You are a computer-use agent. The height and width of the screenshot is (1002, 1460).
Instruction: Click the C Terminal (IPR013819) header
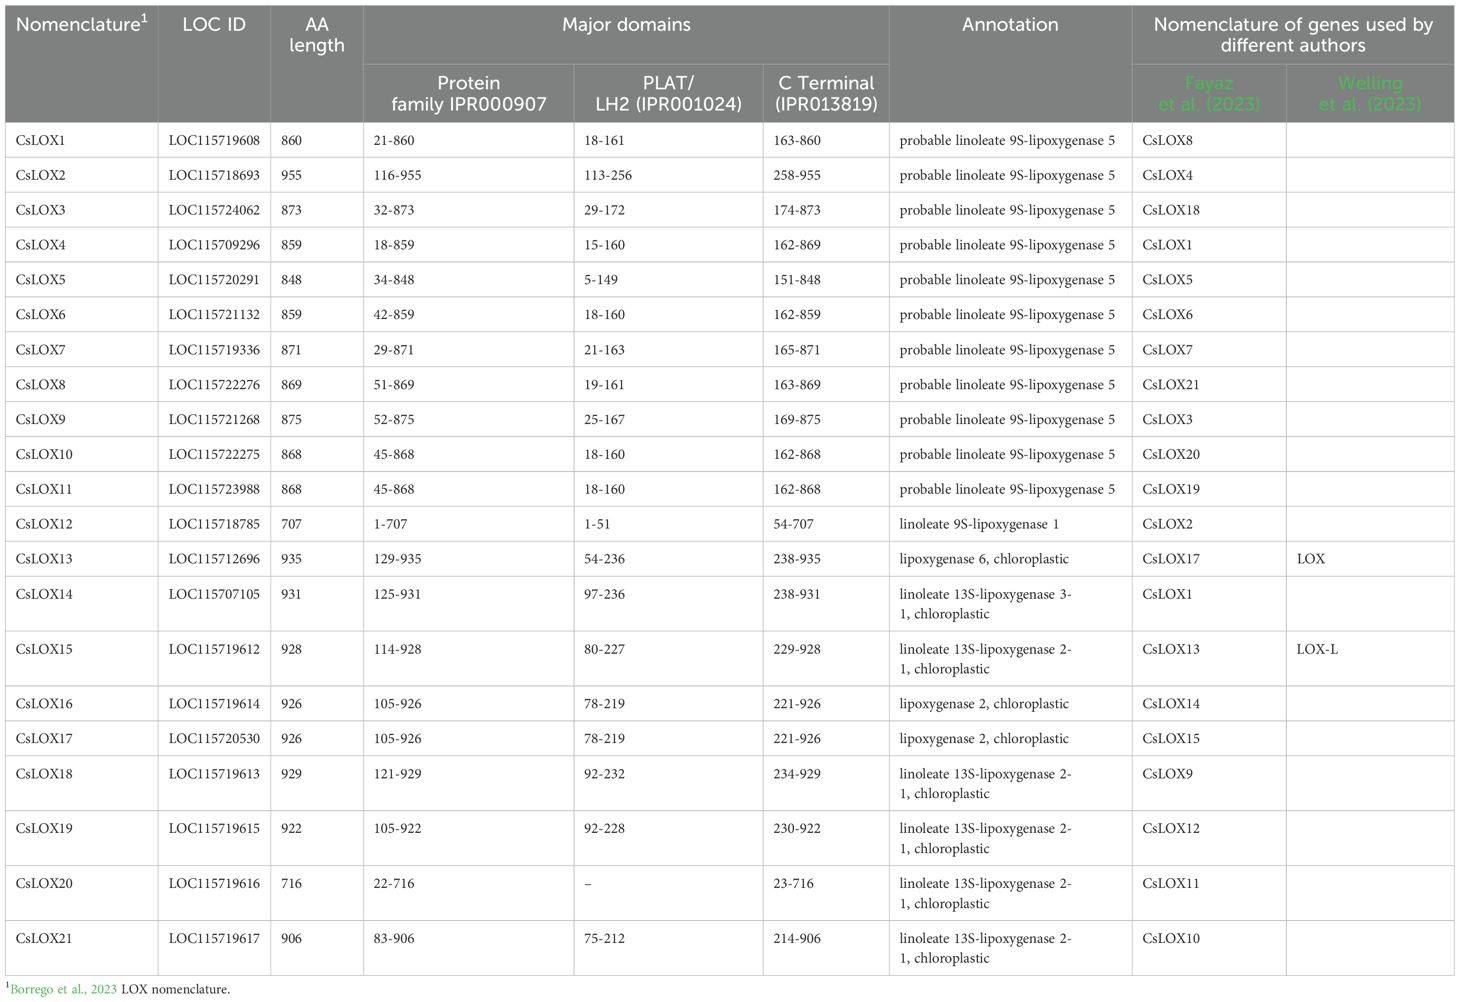click(x=826, y=93)
